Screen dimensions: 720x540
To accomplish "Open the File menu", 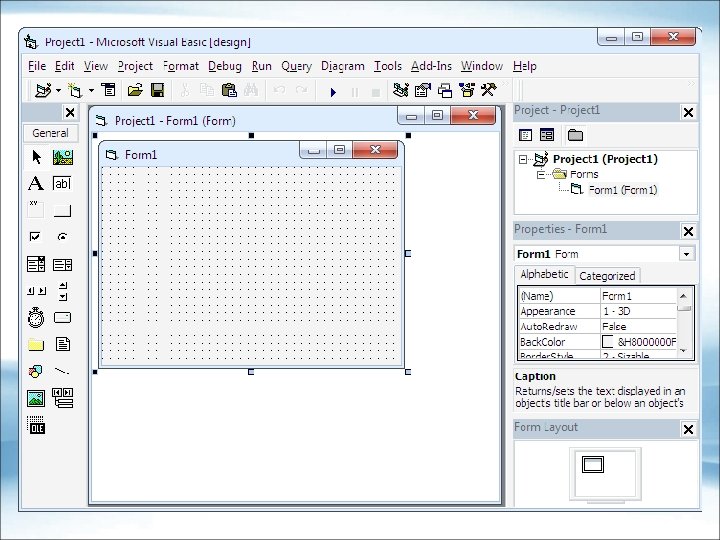I will pos(37,66).
